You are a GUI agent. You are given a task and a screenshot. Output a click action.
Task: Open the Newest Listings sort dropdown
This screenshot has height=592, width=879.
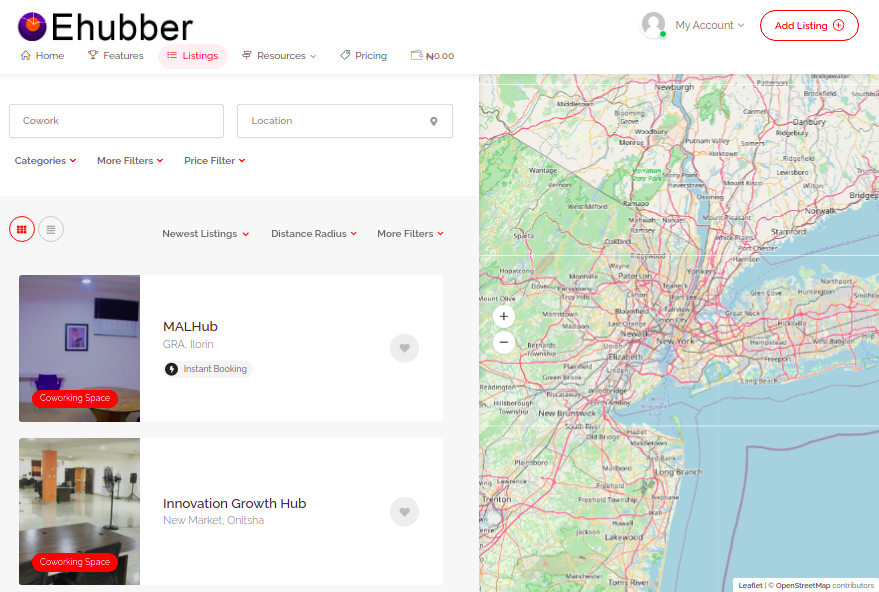click(x=206, y=234)
